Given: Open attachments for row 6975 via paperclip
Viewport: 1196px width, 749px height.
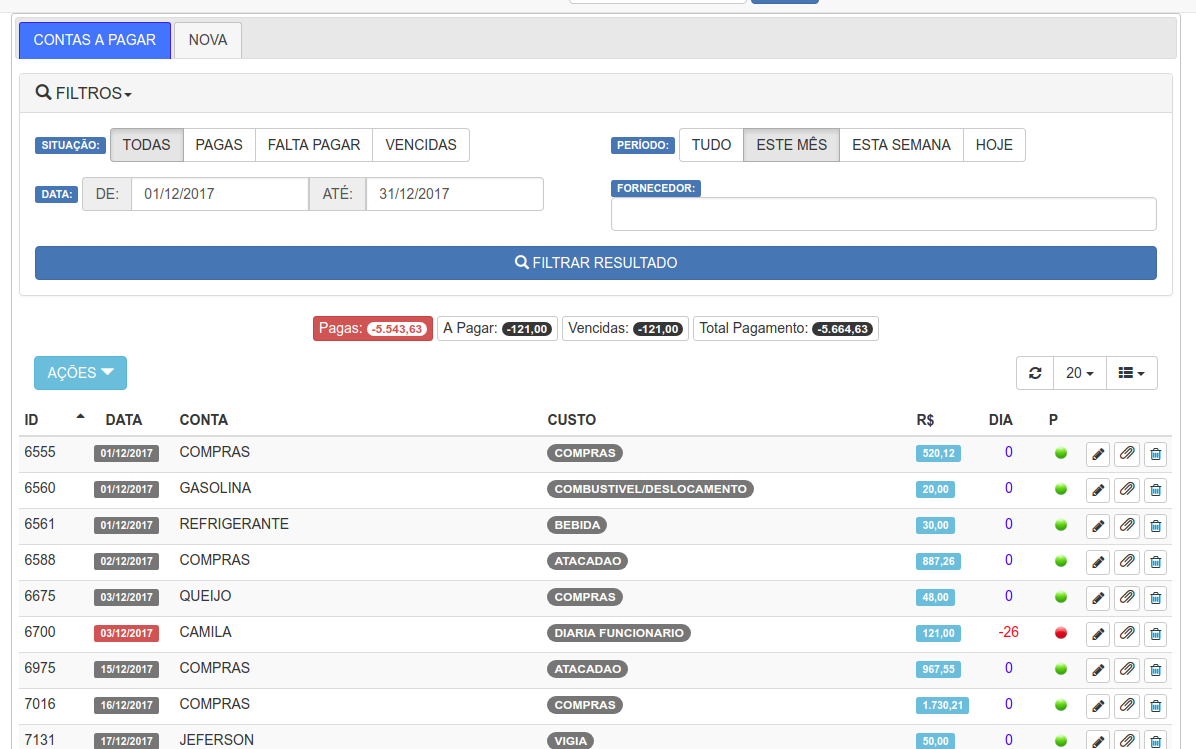Looking at the screenshot, I should point(1127,670).
